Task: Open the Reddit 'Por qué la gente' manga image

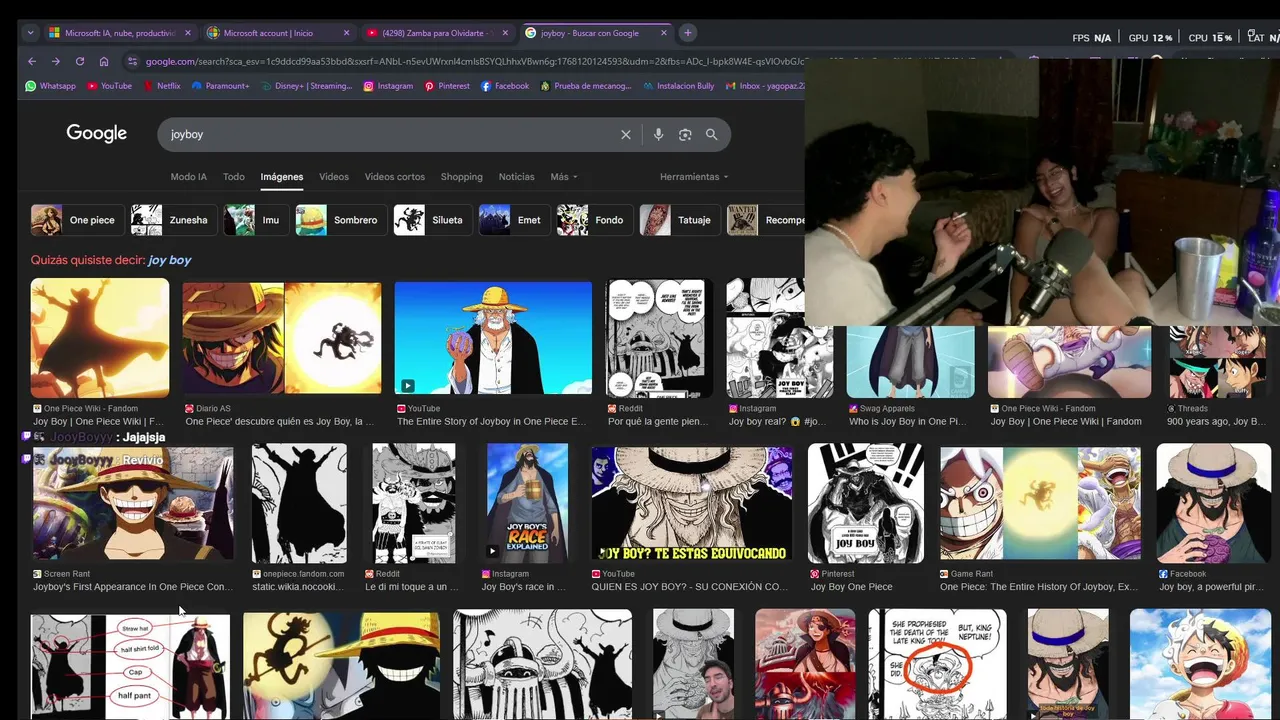Action: pyautogui.click(x=659, y=338)
